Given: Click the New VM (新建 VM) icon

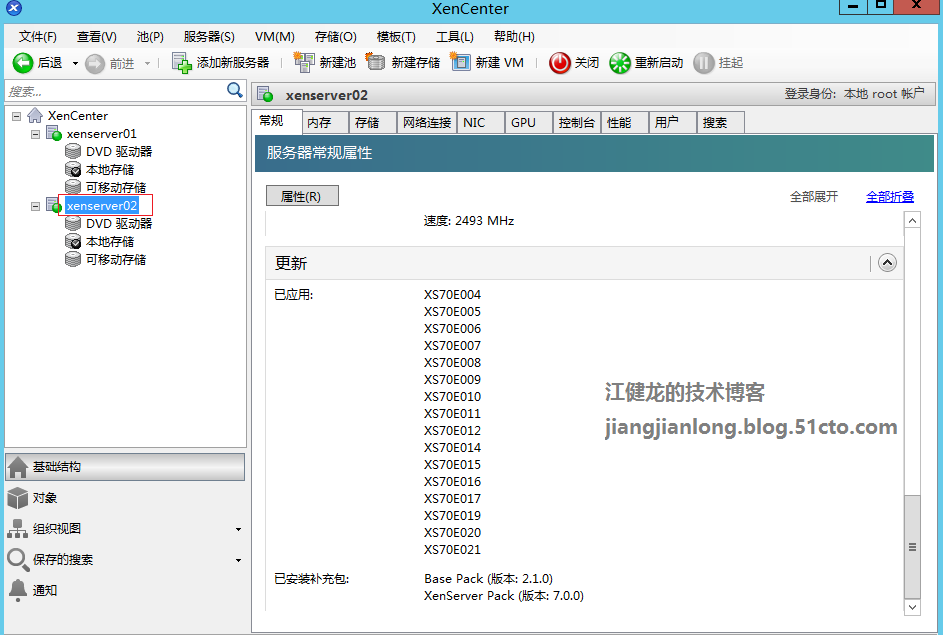Looking at the screenshot, I should click(460, 62).
